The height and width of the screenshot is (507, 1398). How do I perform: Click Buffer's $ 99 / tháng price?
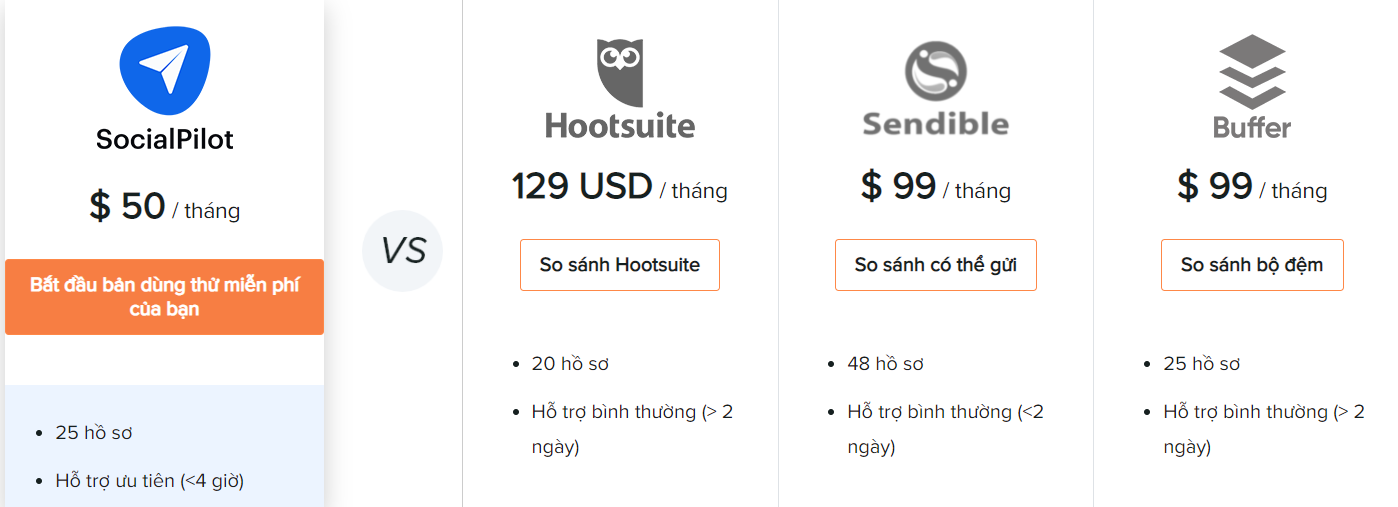coord(1252,187)
